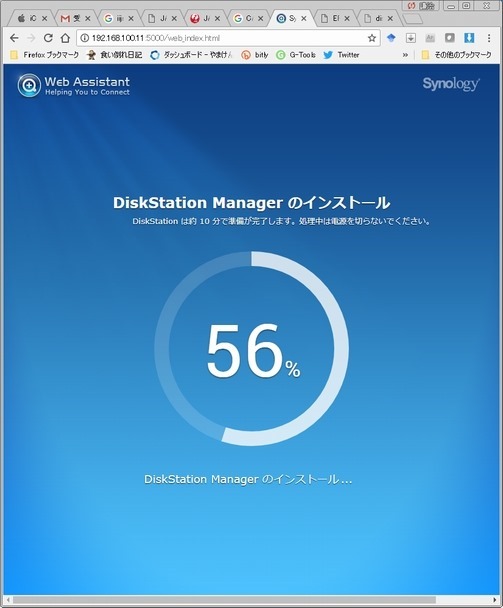Open the 食い倒れ日記 bookmark

click(x=114, y=55)
